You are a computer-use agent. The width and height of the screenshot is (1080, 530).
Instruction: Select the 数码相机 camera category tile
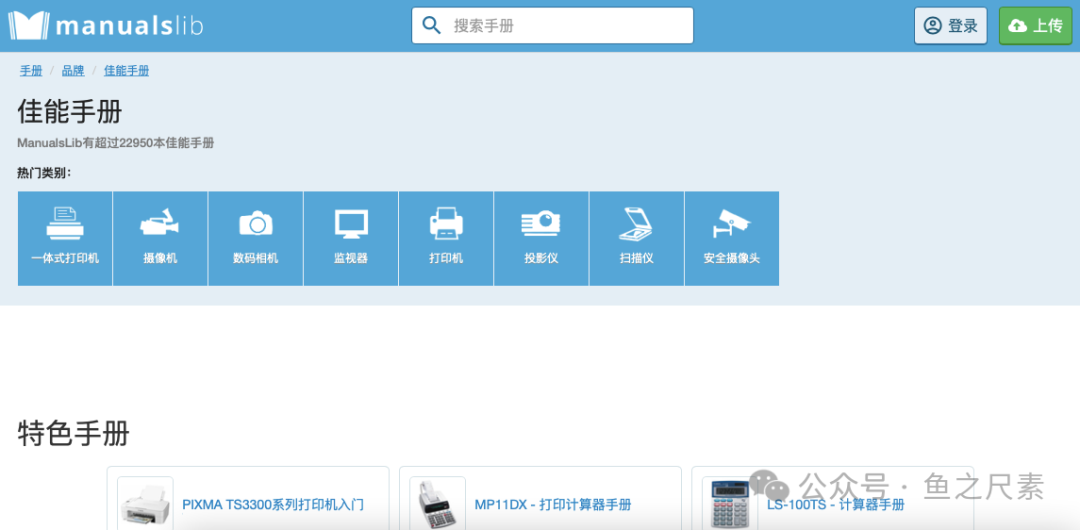256,238
